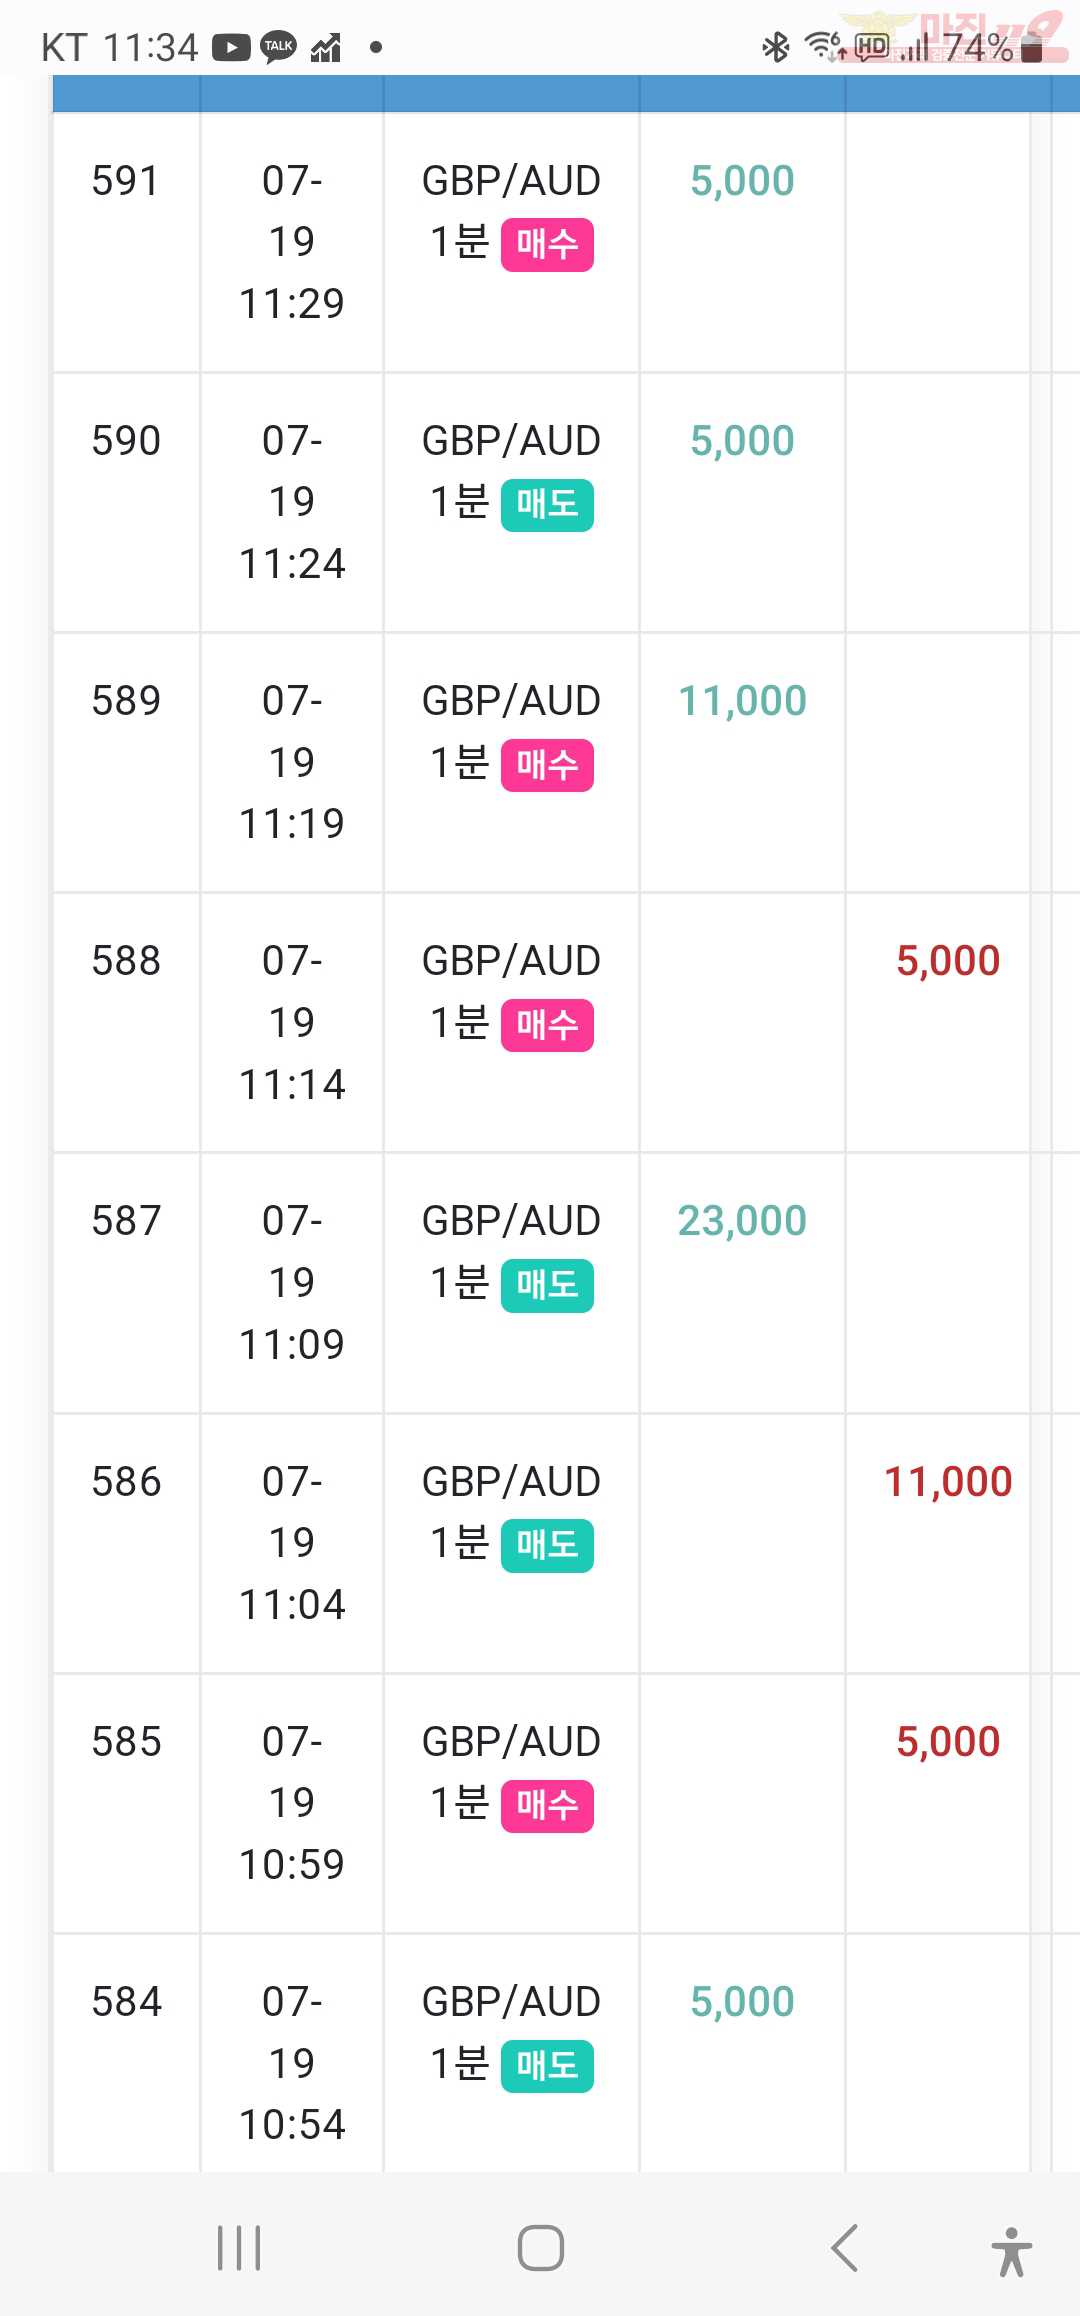Tap the Android home button icon
1080x2316 pixels.
(541, 2248)
